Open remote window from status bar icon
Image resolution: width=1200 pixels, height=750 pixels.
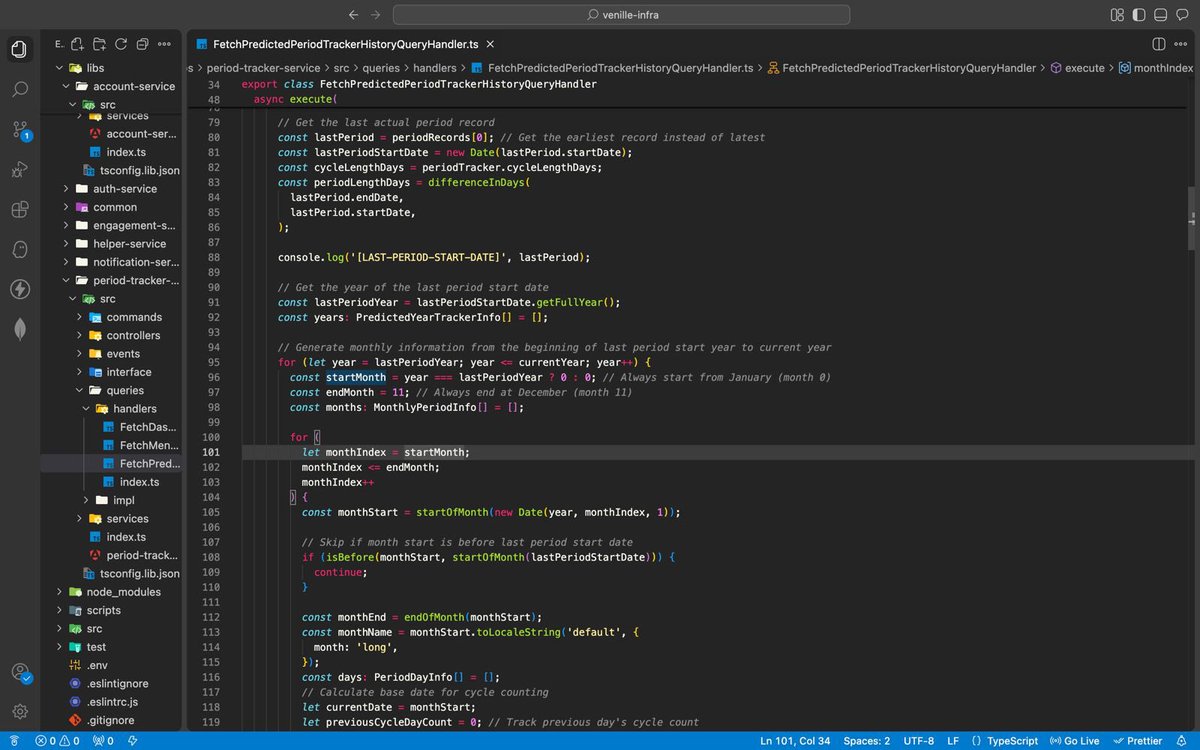tap(12, 741)
